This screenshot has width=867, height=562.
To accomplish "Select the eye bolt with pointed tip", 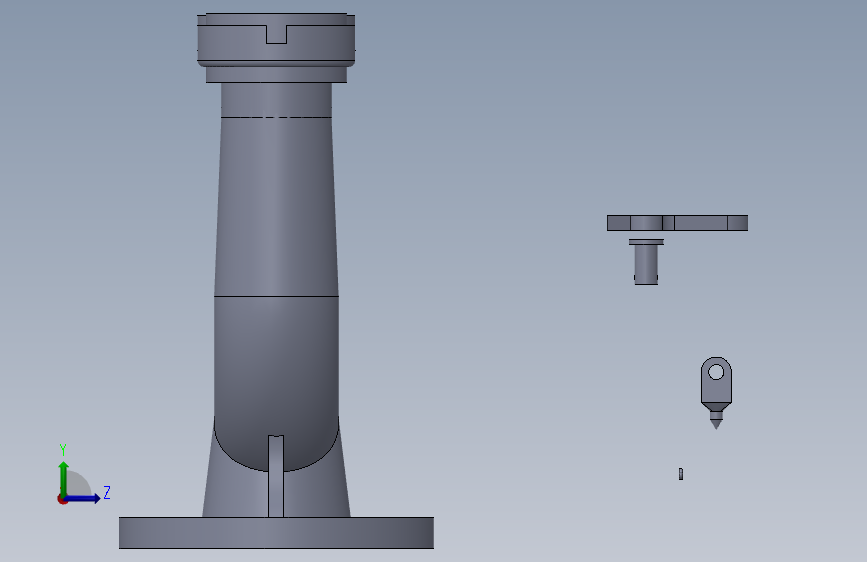I will [716, 393].
